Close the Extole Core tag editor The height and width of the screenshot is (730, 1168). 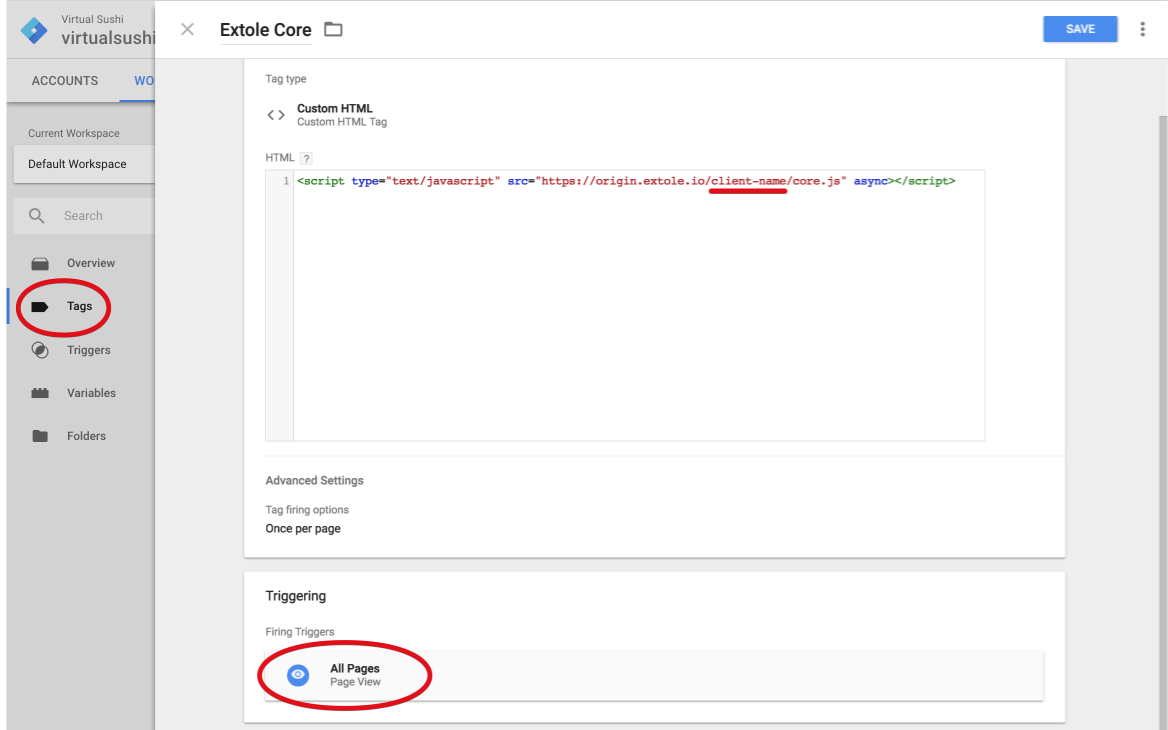(187, 29)
